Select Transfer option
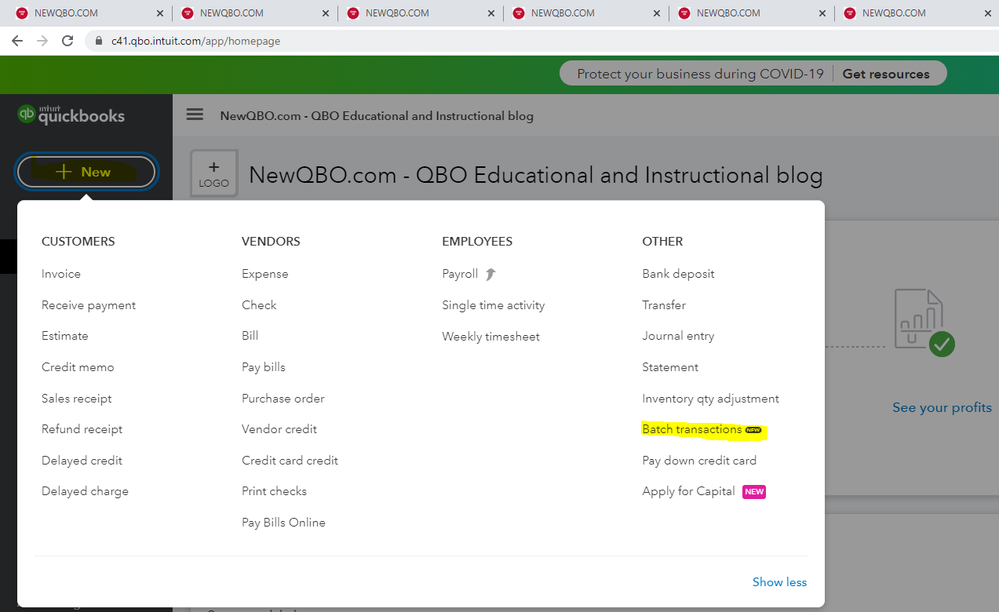This screenshot has height=612, width=999. [664, 305]
